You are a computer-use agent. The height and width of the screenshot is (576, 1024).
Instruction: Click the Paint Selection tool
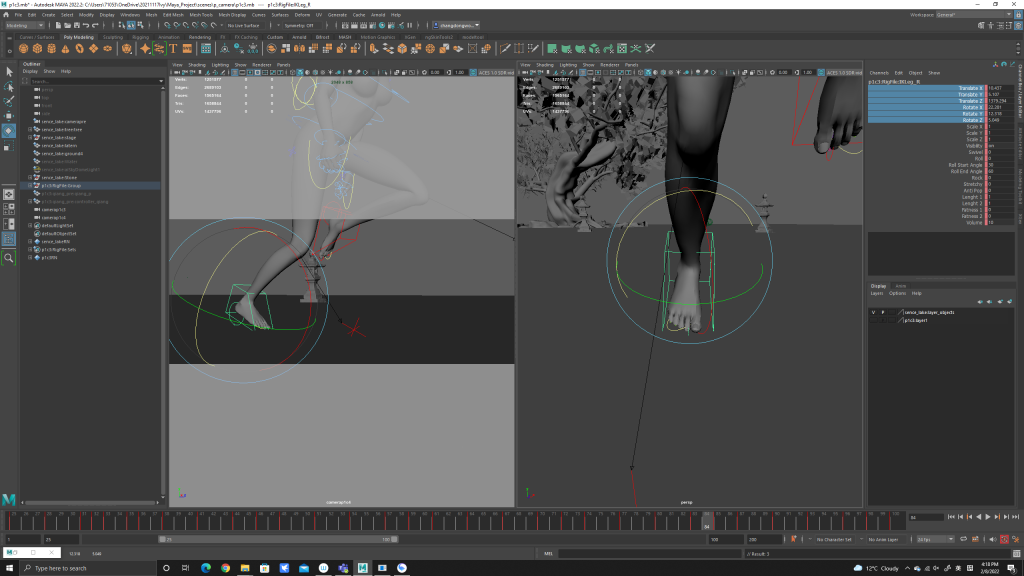pyautogui.click(x=10, y=101)
